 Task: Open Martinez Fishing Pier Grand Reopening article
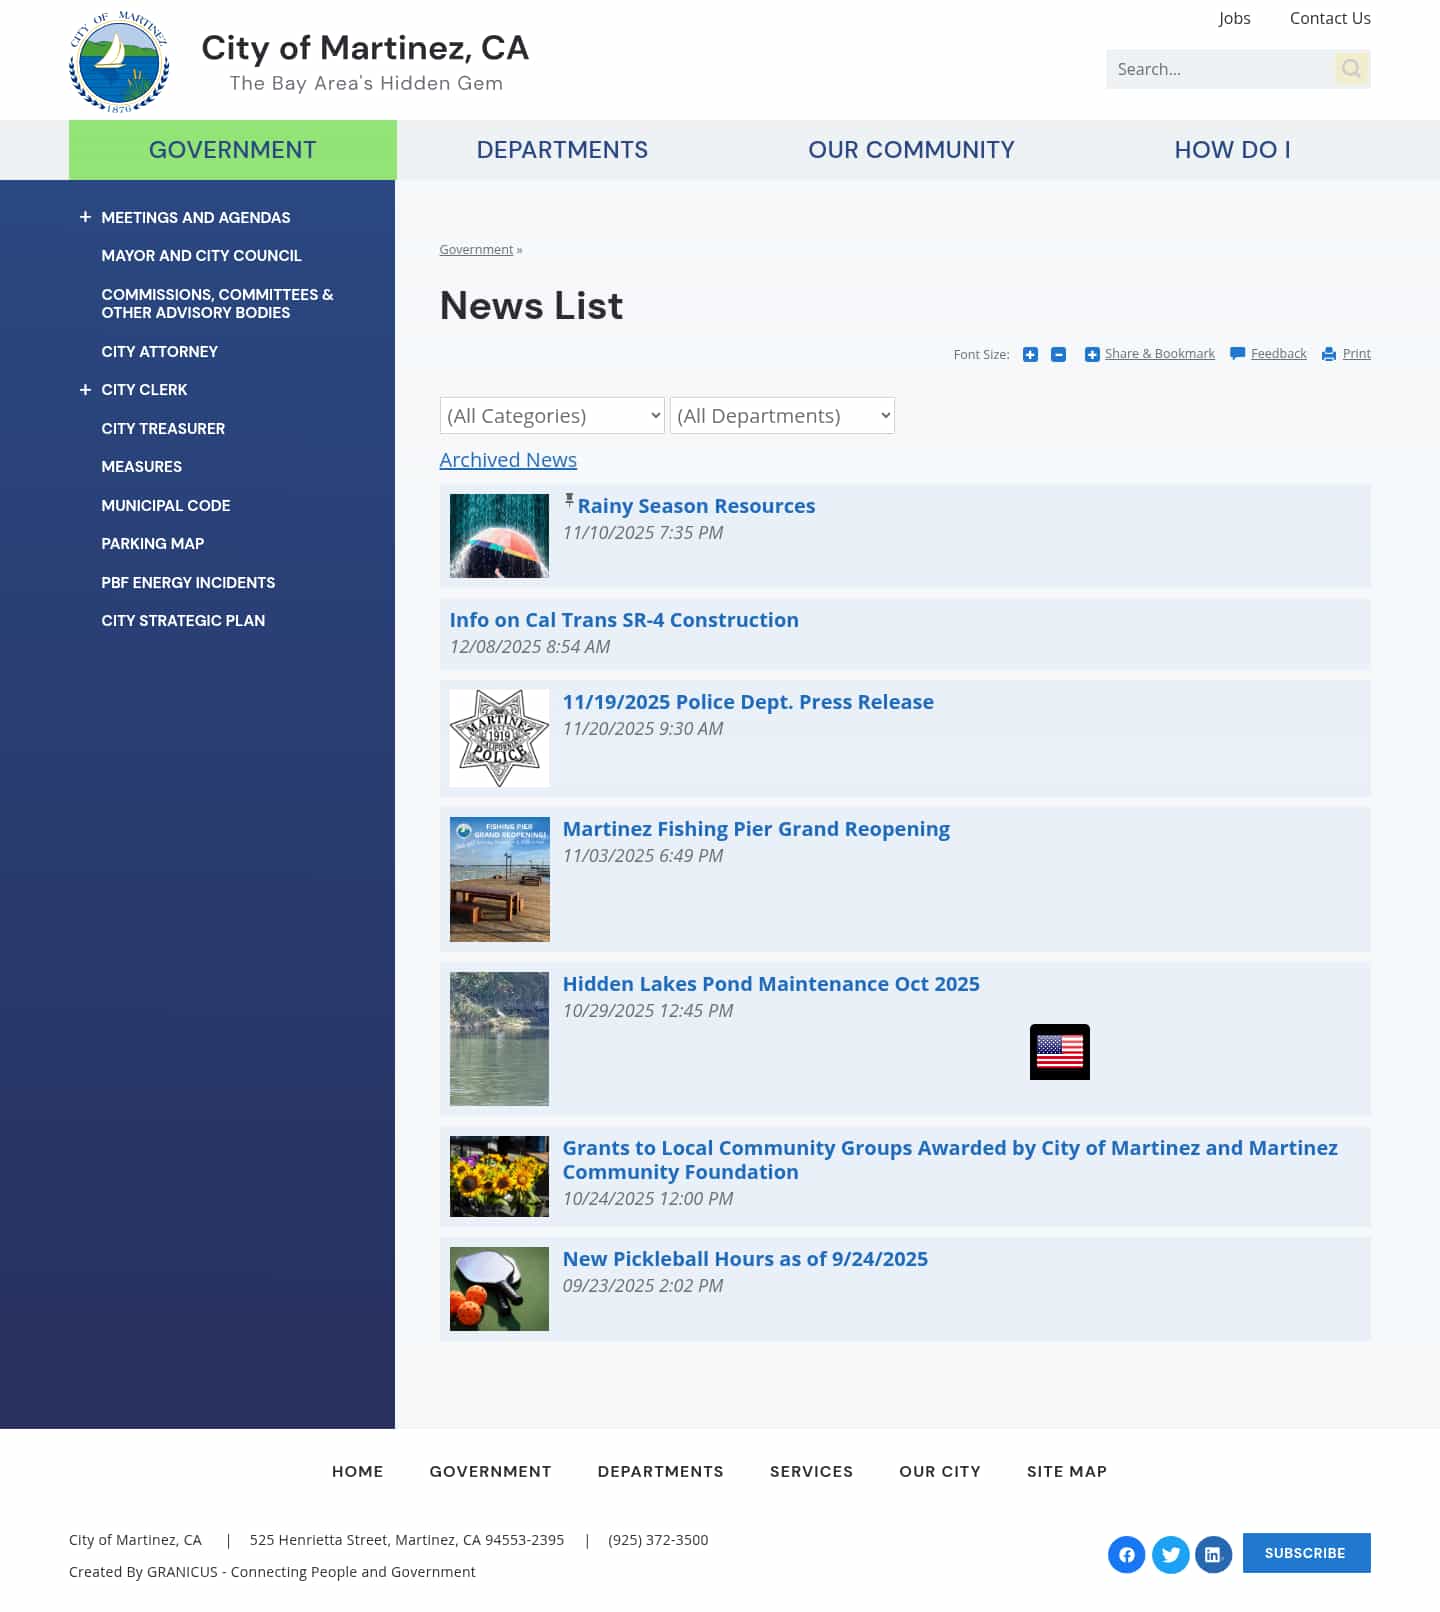coord(756,829)
